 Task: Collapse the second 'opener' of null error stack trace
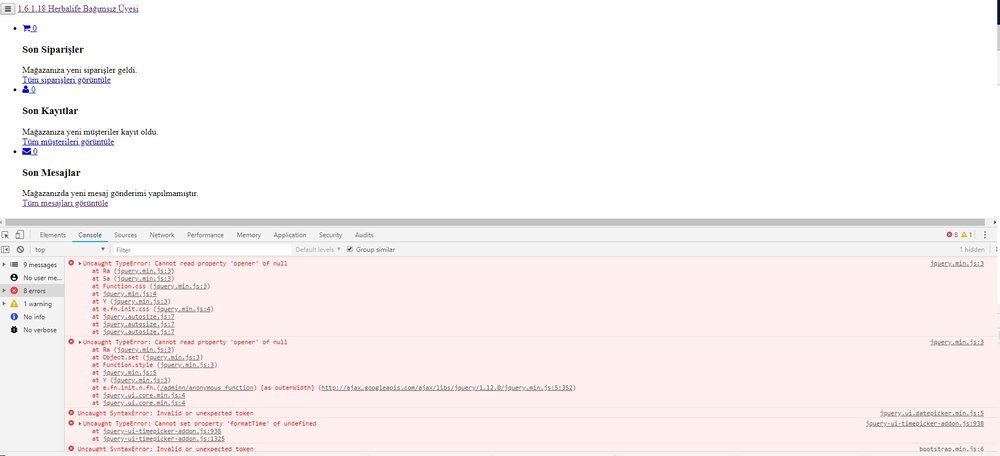click(x=80, y=342)
